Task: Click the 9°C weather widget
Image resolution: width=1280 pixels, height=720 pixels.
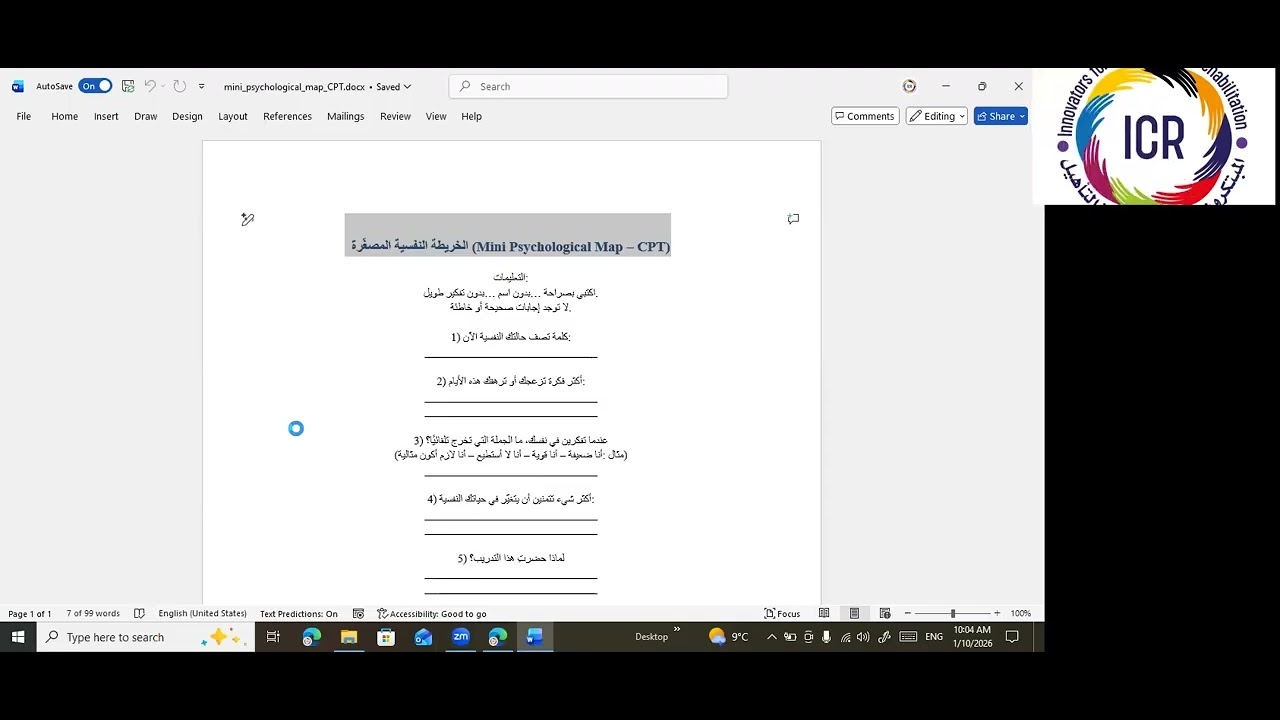Action: click(729, 637)
